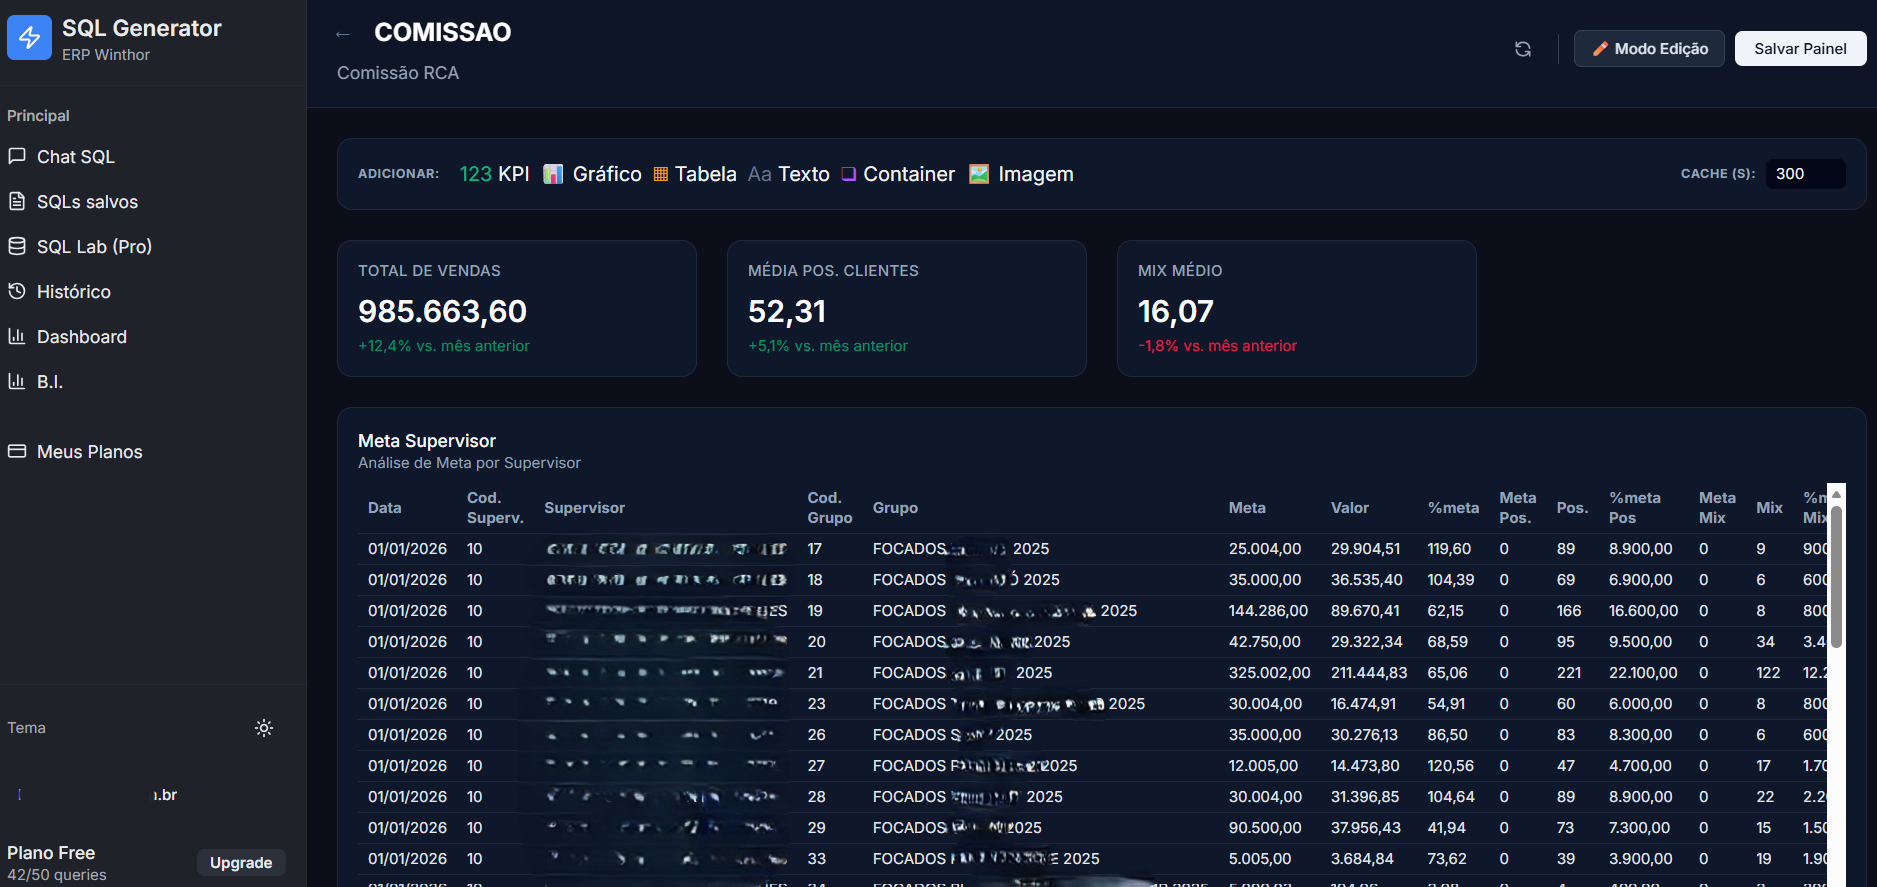Click the Valor cell 37.956,43
The width and height of the screenshot is (1877, 887).
click(x=1366, y=828)
